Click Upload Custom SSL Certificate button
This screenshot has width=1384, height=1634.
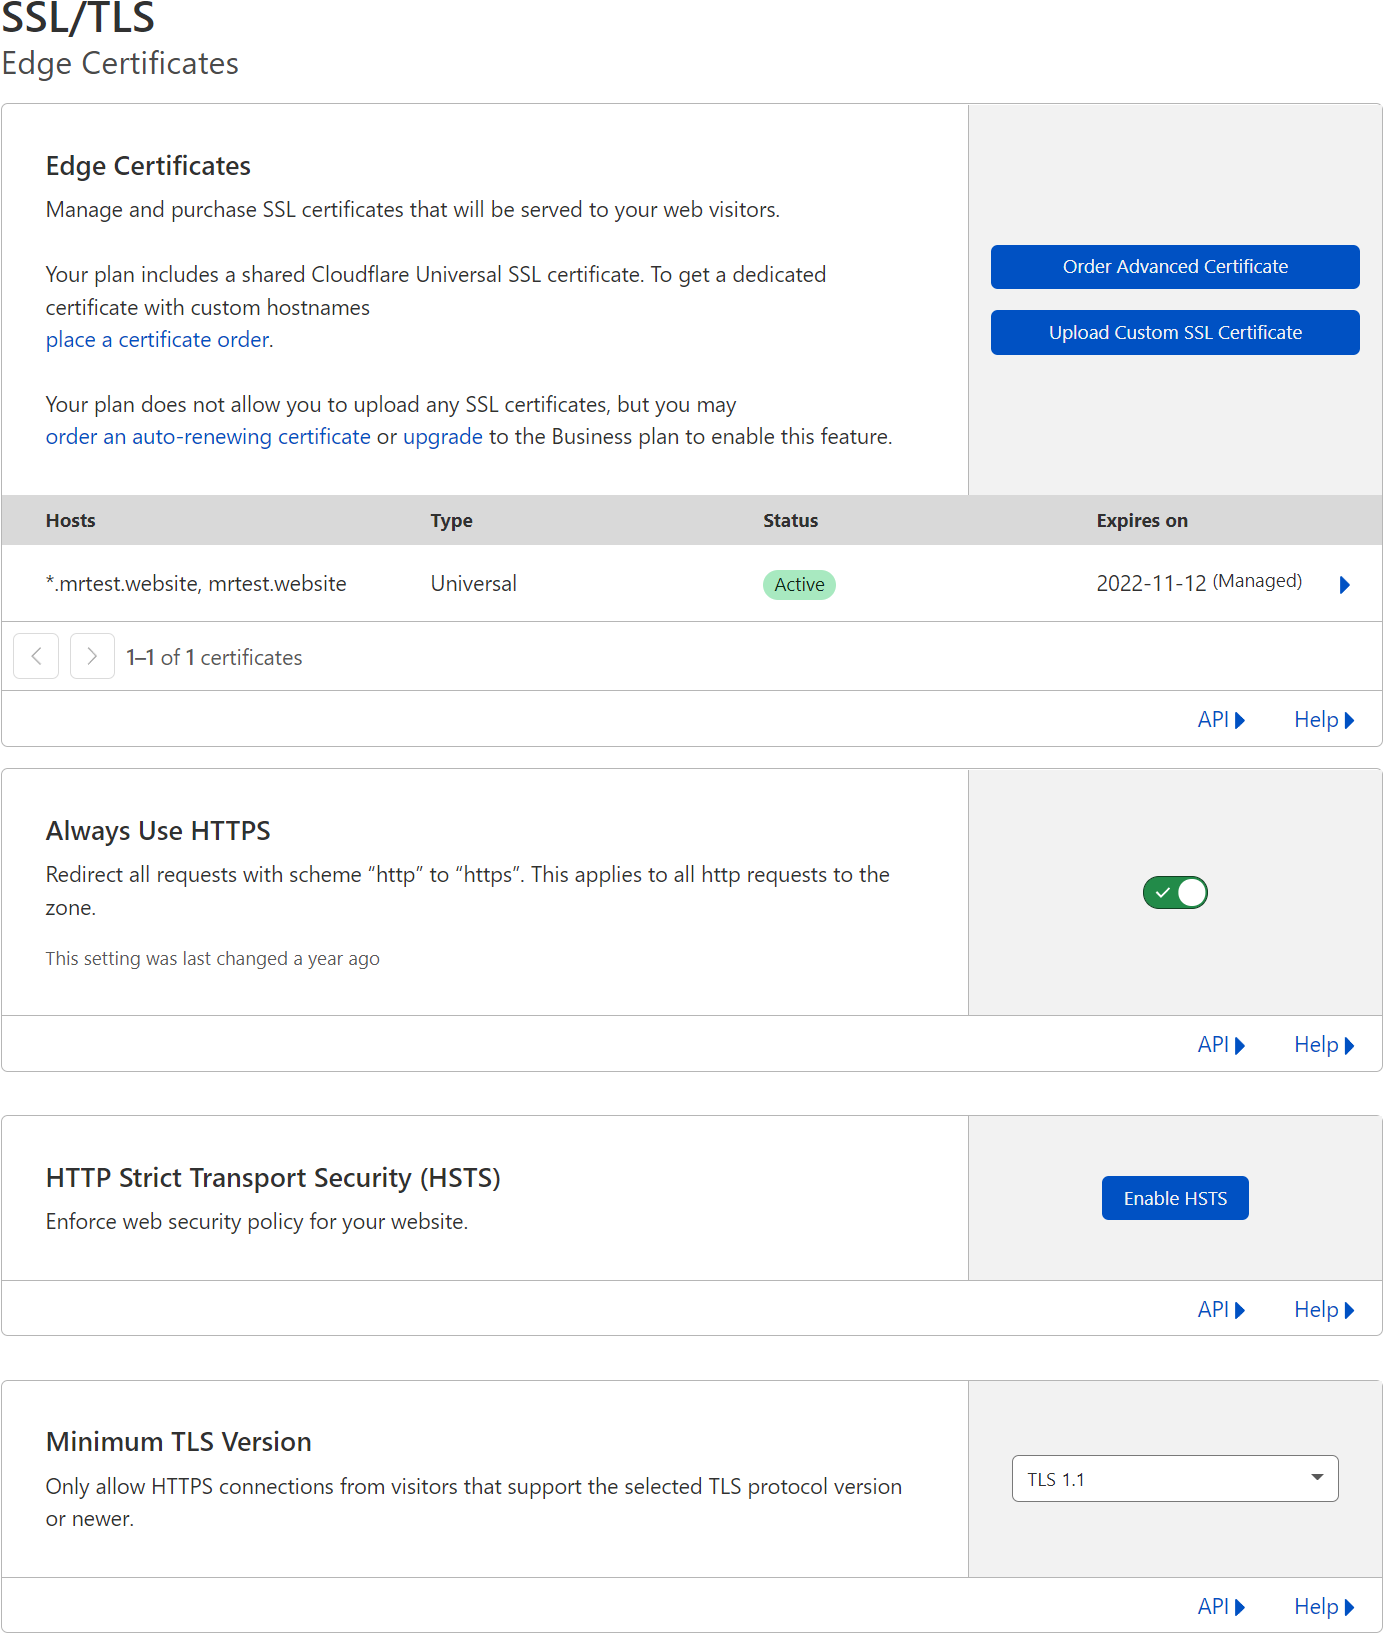pos(1175,333)
